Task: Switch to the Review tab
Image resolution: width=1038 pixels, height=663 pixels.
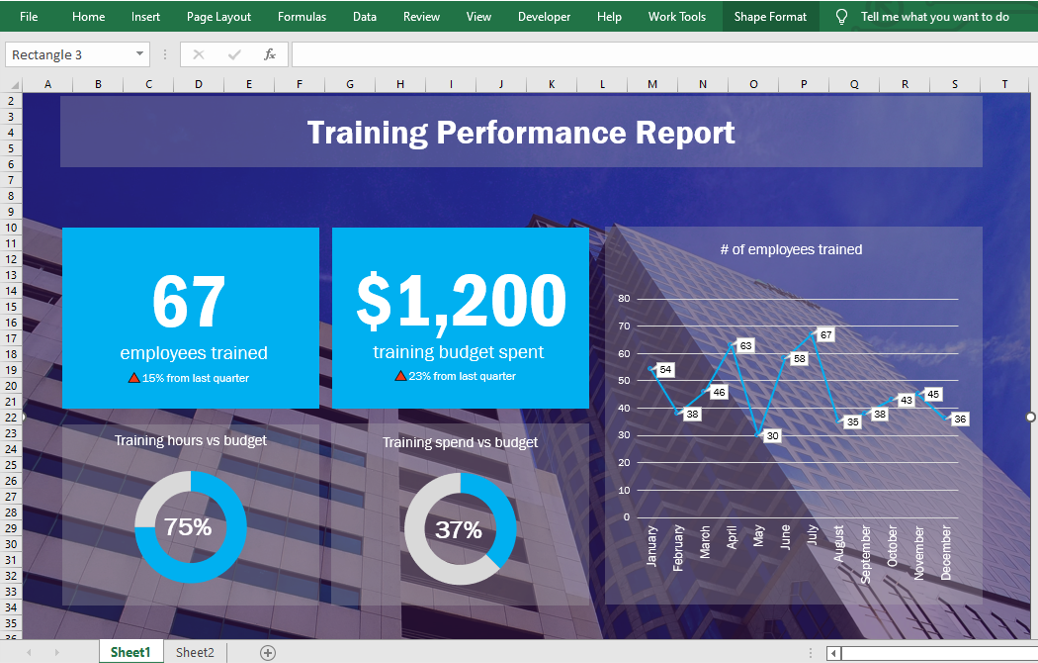Action: 421,17
